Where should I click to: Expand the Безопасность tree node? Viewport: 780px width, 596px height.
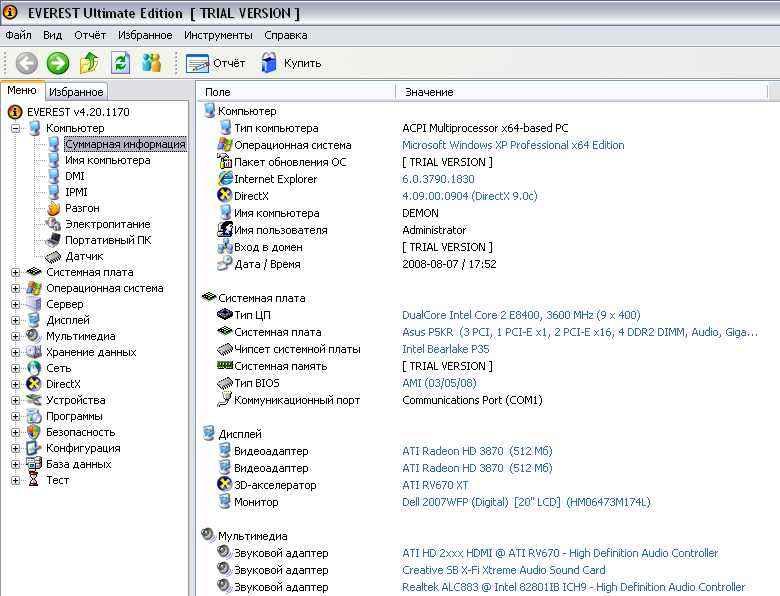(16, 432)
